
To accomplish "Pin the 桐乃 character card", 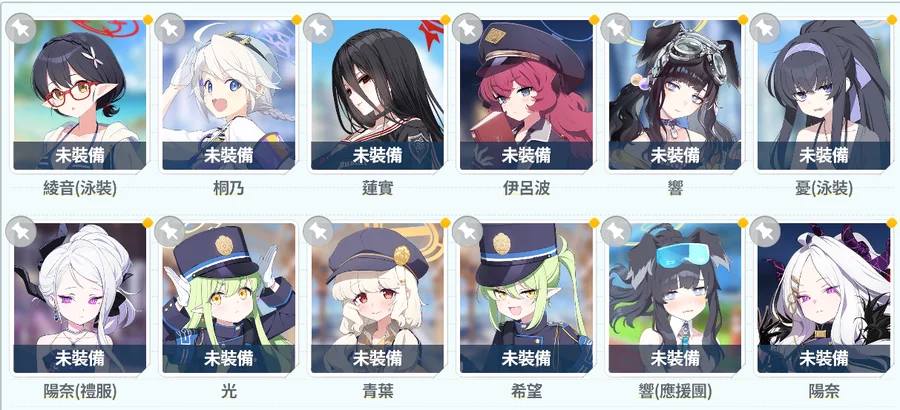I will tap(170, 28).
